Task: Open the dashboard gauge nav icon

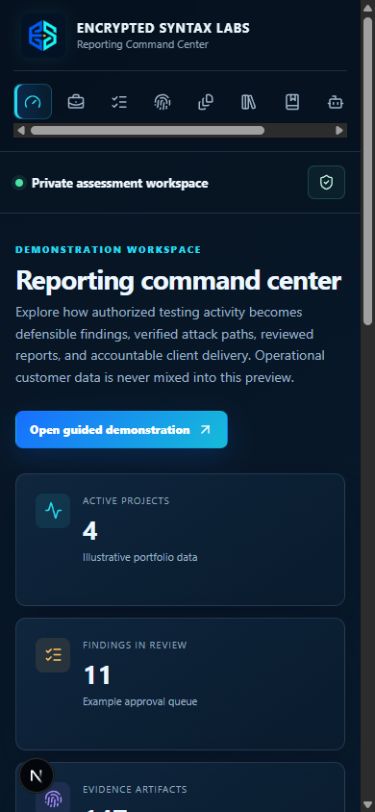Action: (33, 102)
